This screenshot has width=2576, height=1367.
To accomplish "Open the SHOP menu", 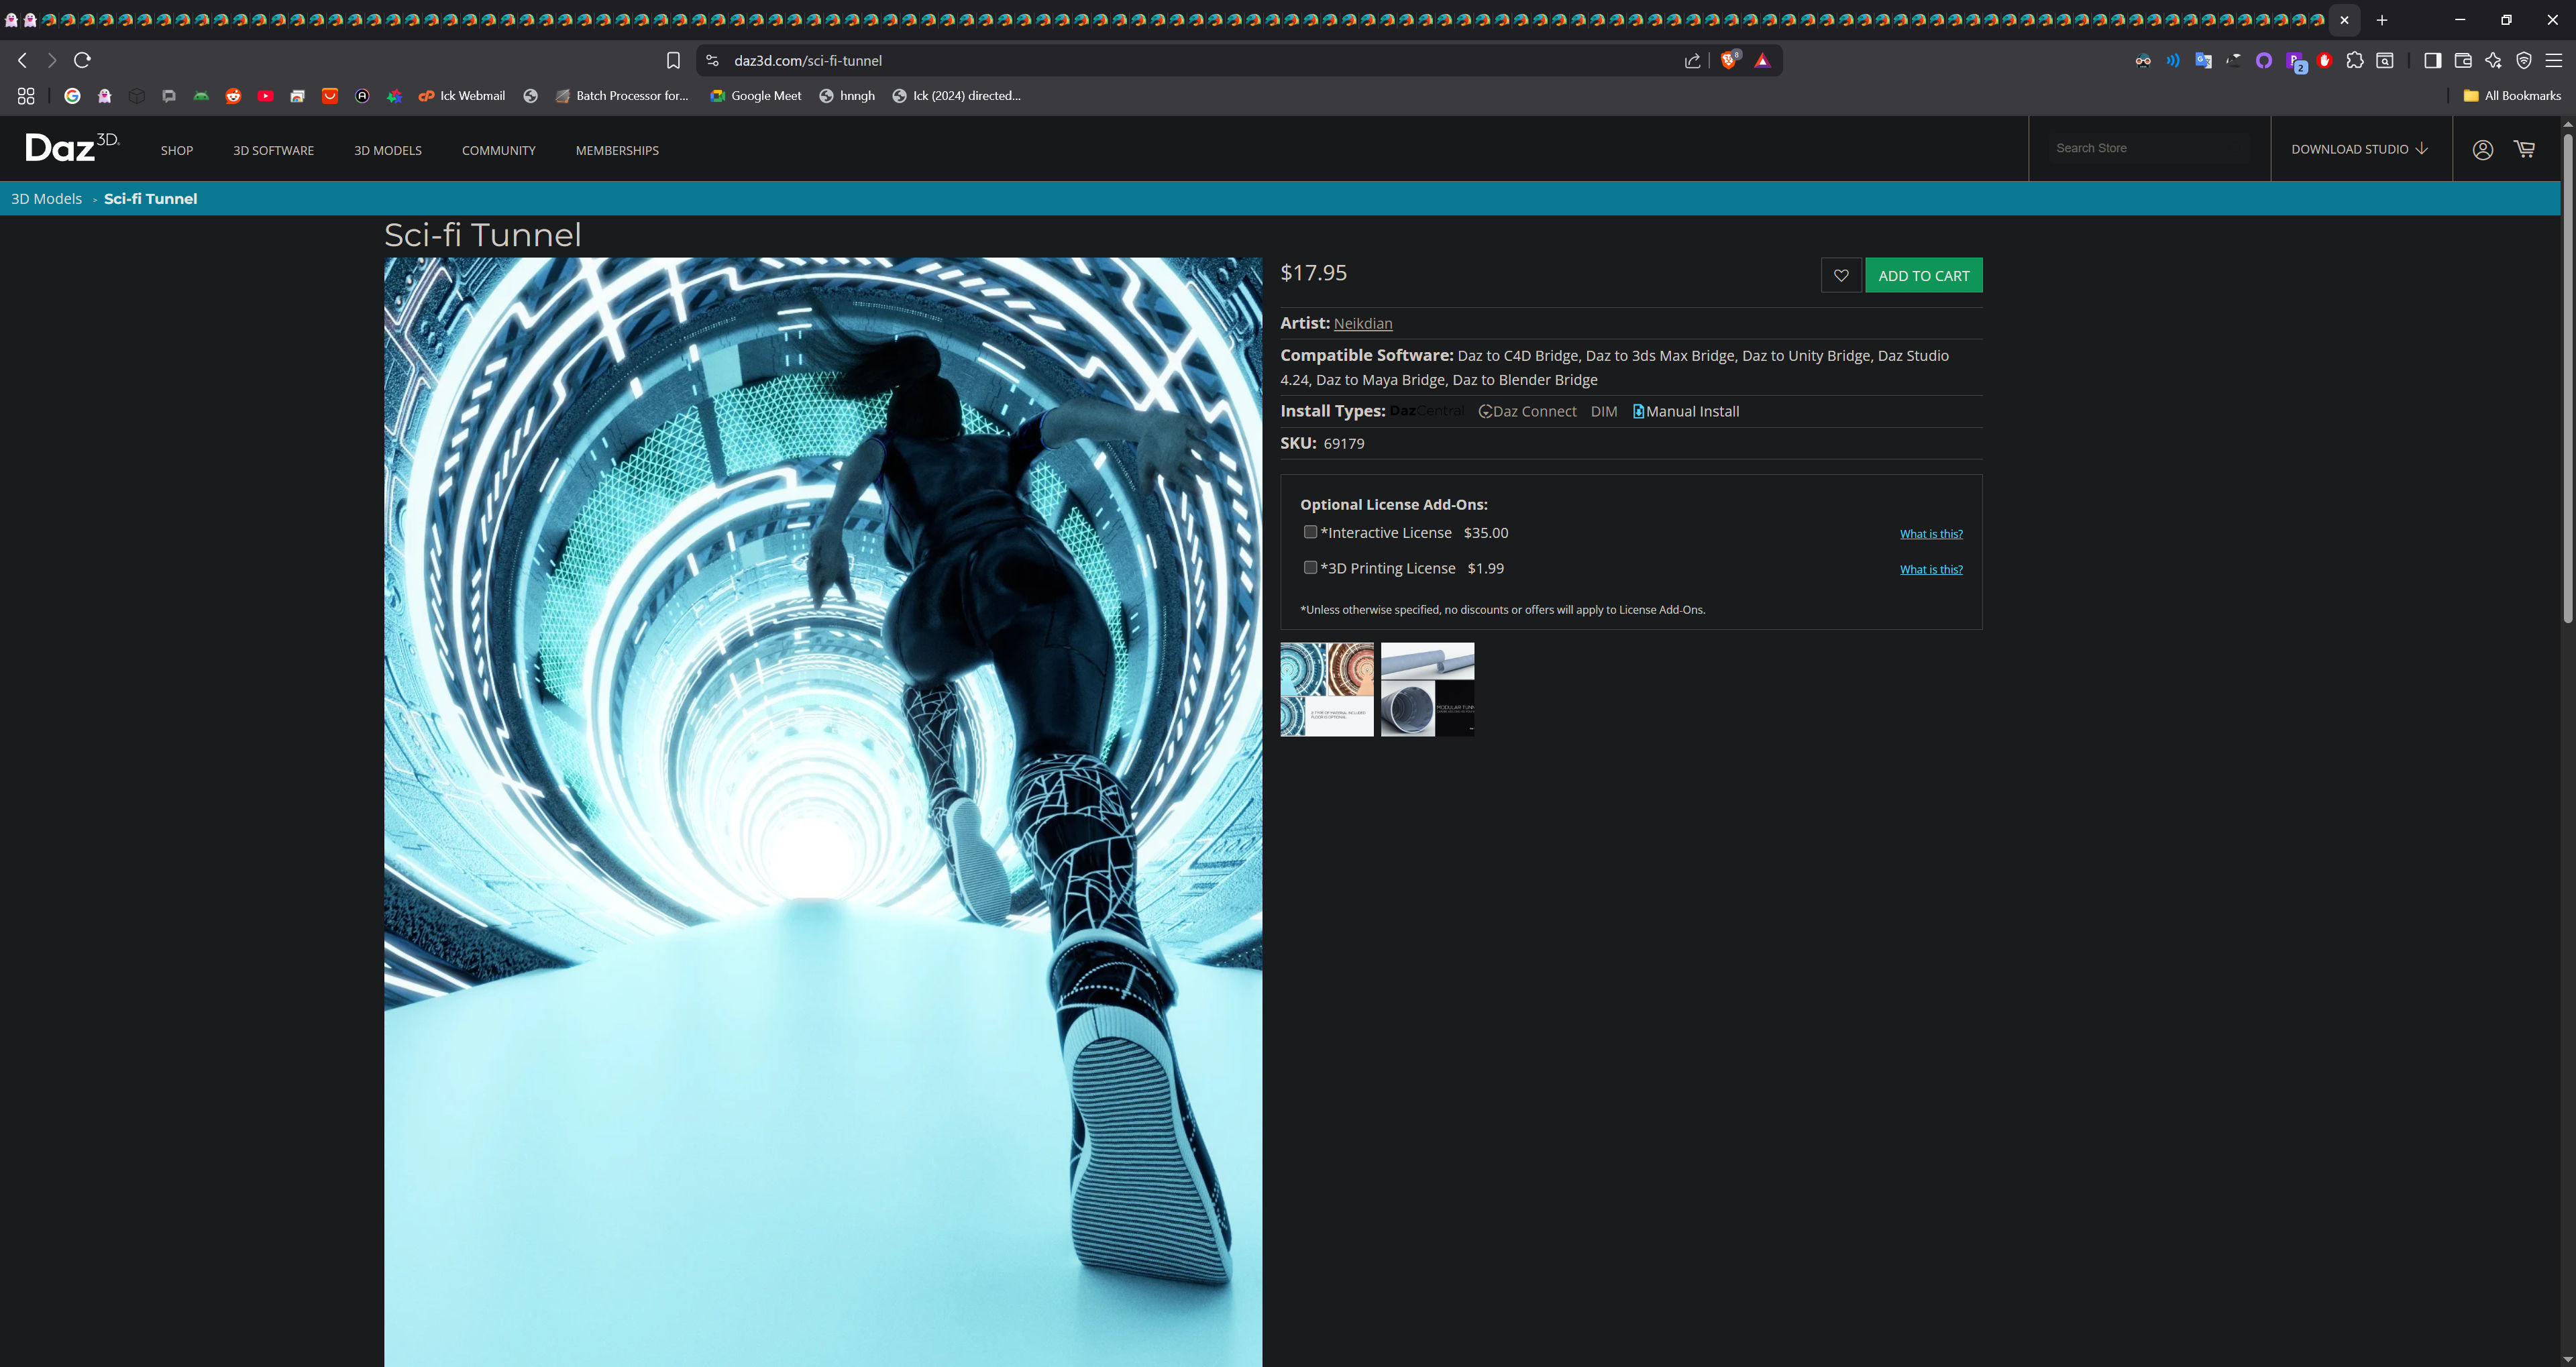I will coord(177,150).
